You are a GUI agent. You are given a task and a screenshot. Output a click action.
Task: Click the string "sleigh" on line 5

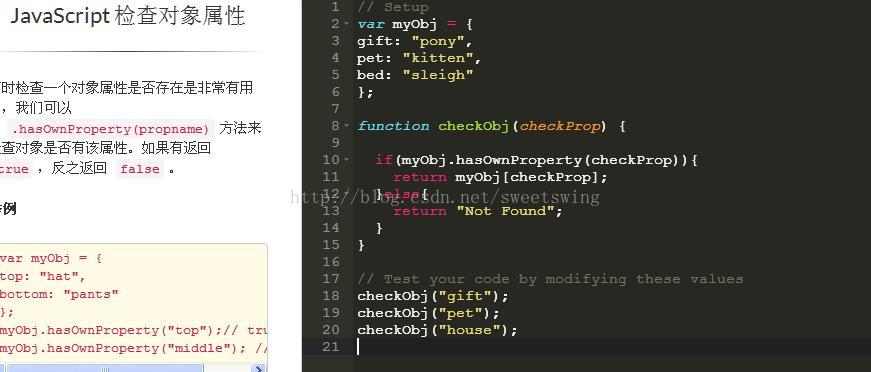pyautogui.click(x=437, y=75)
